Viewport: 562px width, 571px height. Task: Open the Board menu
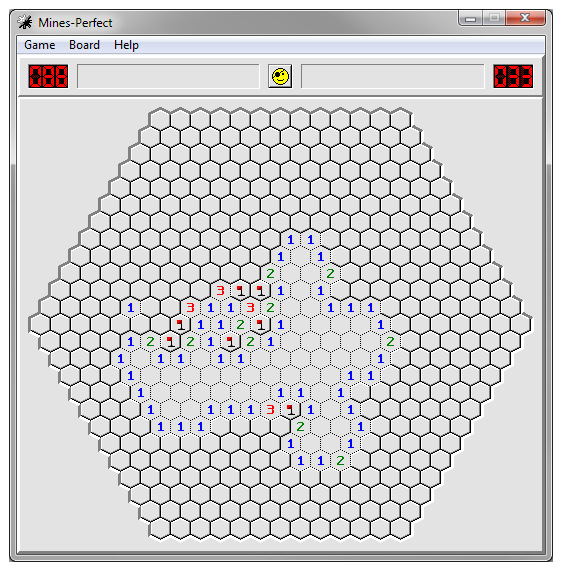coord(85,45)
